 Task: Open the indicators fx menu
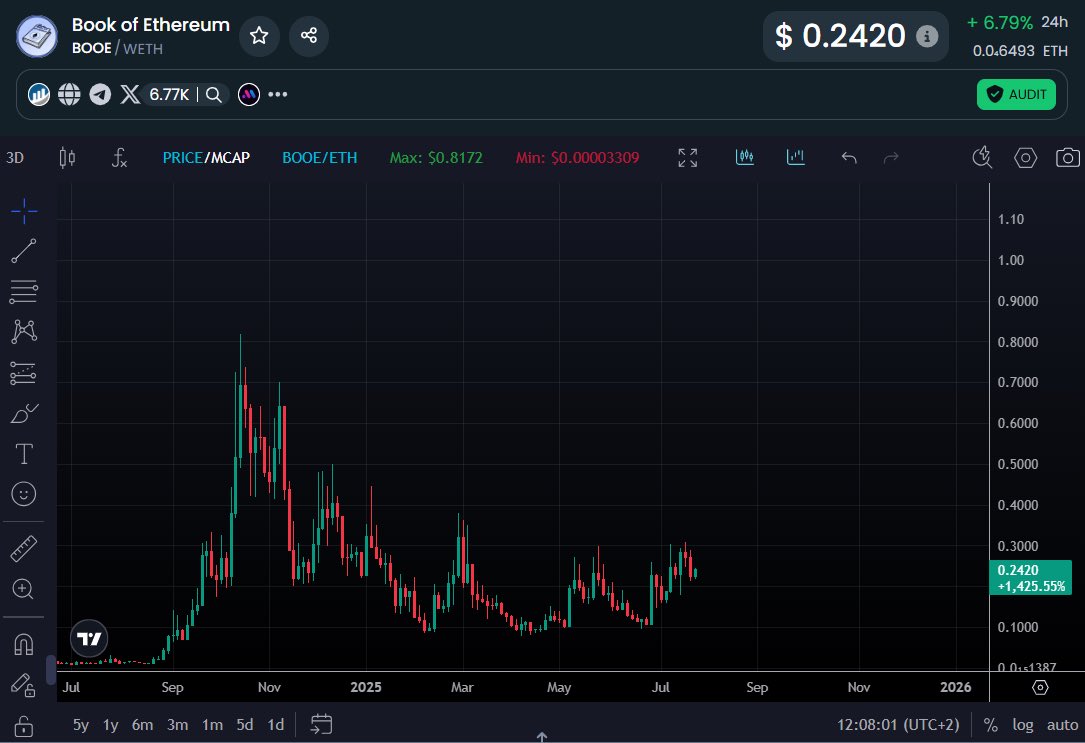click(x=119, y=158)
